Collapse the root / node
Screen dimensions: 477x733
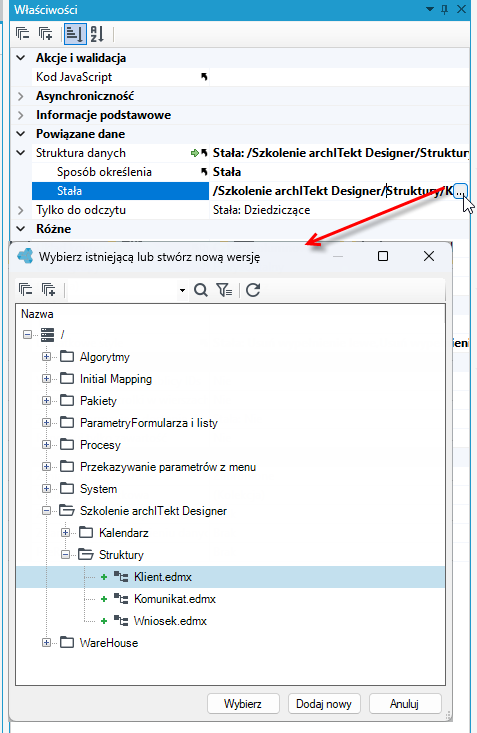click(x=27, y=335)
